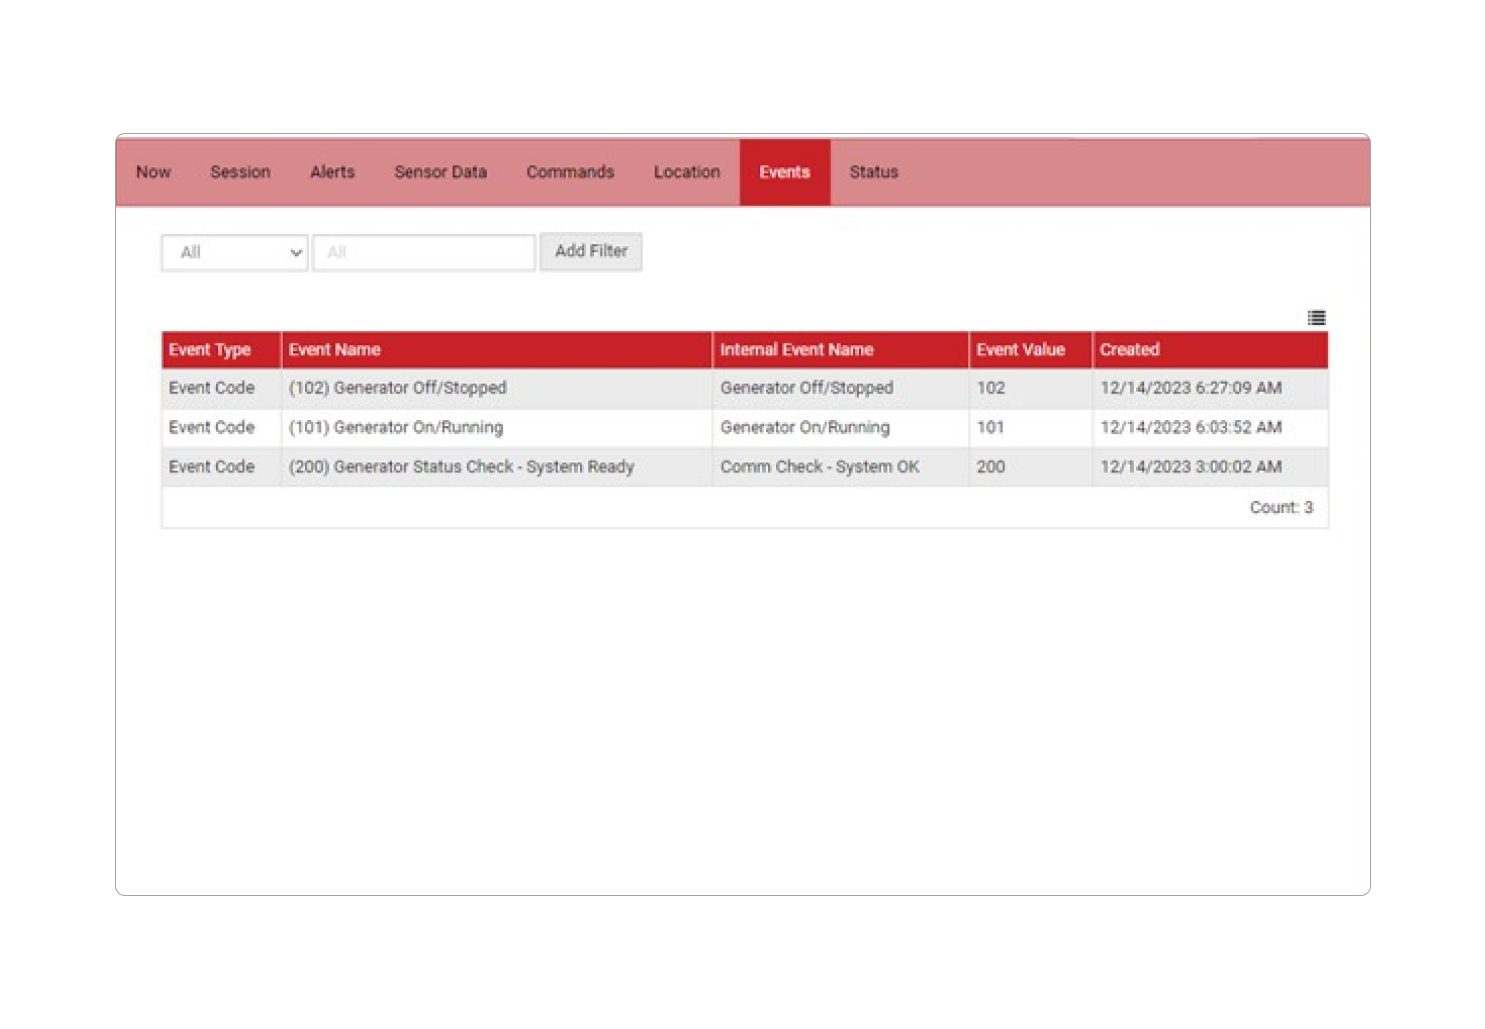Image resolution: width=1485 pixels, height=1029 pixels.
Task: Click the Add Filter button
Action: (x=590, y=251)
